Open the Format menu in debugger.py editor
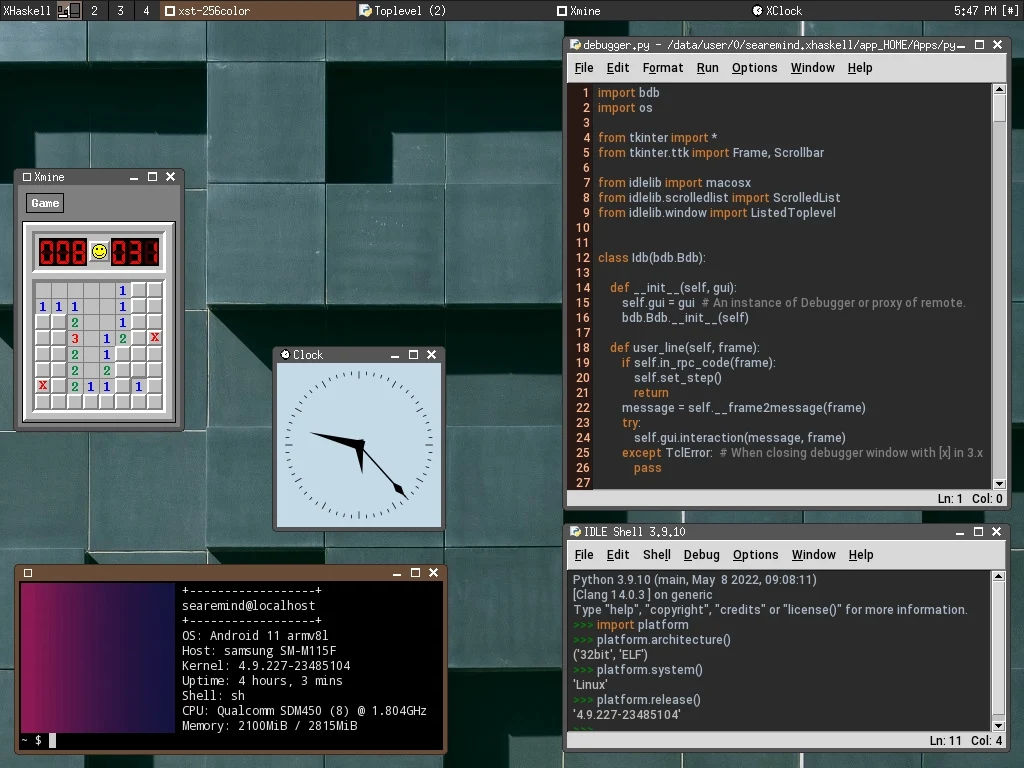The height and width of the screenshot is (768, 1024). 663,67
